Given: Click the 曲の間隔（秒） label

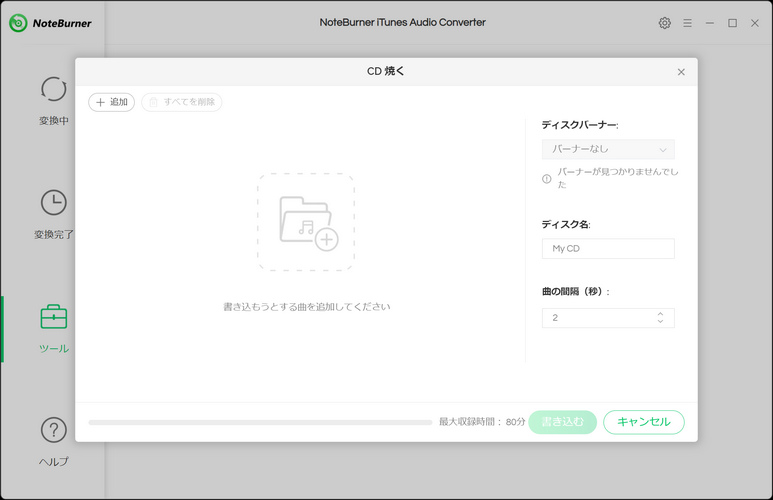Looking at the screenshot, I should pyautogui.click(x=576, y=291).
